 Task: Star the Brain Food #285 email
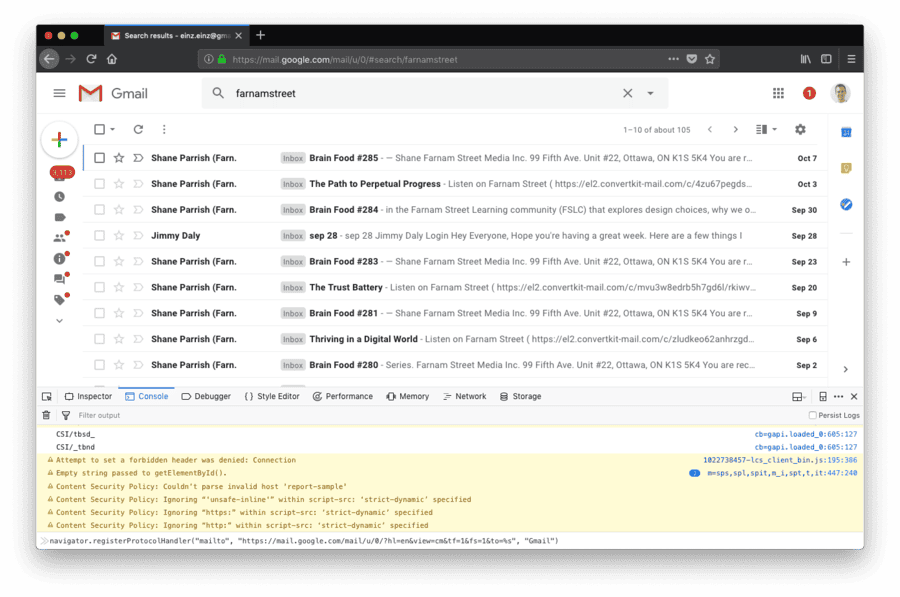(x=119, y=158)
